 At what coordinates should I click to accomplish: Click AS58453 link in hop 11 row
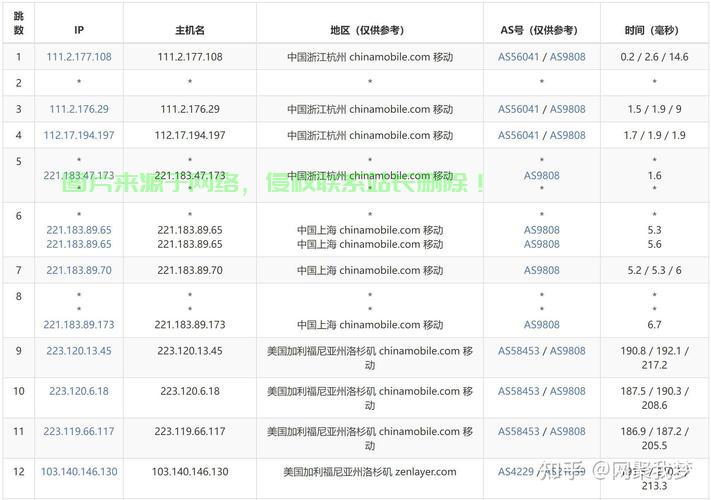[518, 431]
